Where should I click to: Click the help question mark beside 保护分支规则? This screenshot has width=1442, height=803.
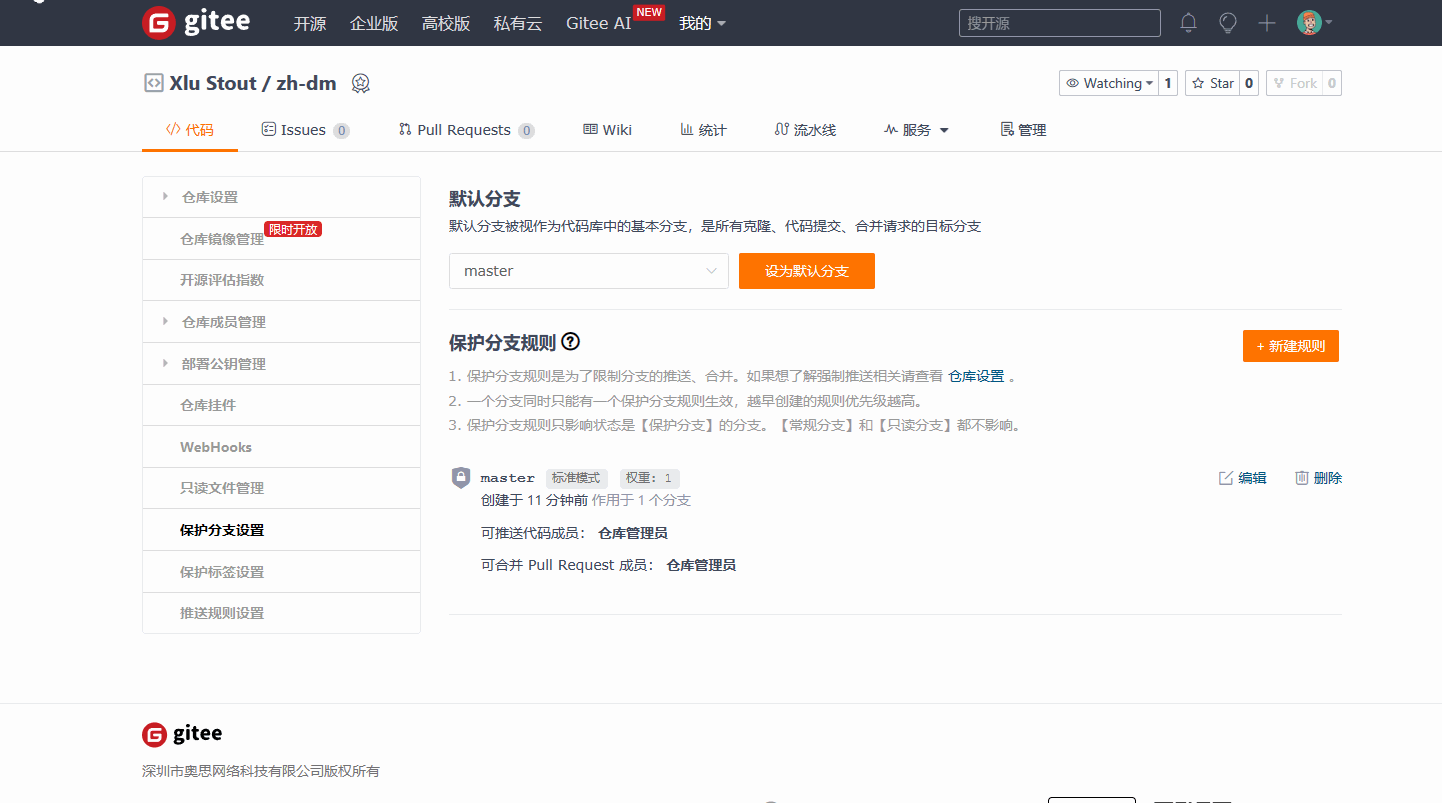pos(571,342)
